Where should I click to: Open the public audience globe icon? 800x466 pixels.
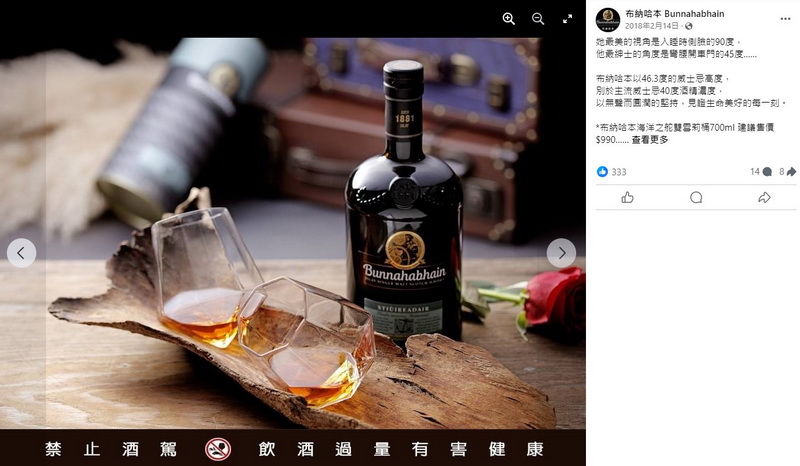click(x=689, y=26)
